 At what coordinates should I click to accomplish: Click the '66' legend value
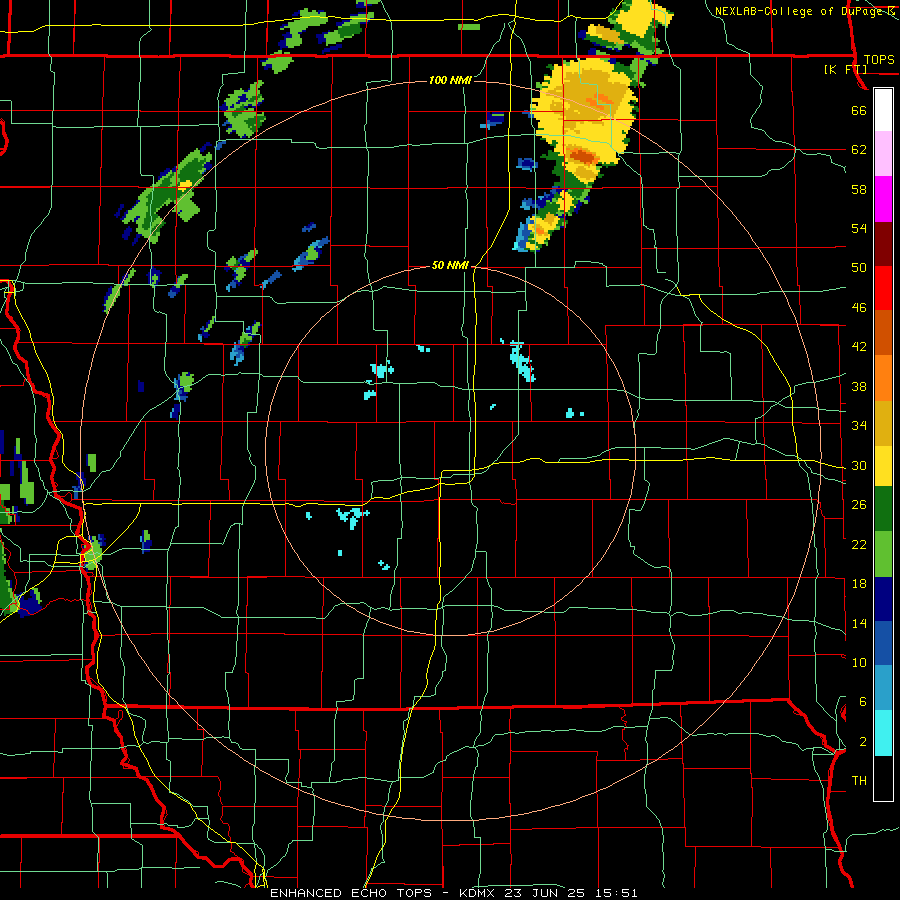click(859, 110)
